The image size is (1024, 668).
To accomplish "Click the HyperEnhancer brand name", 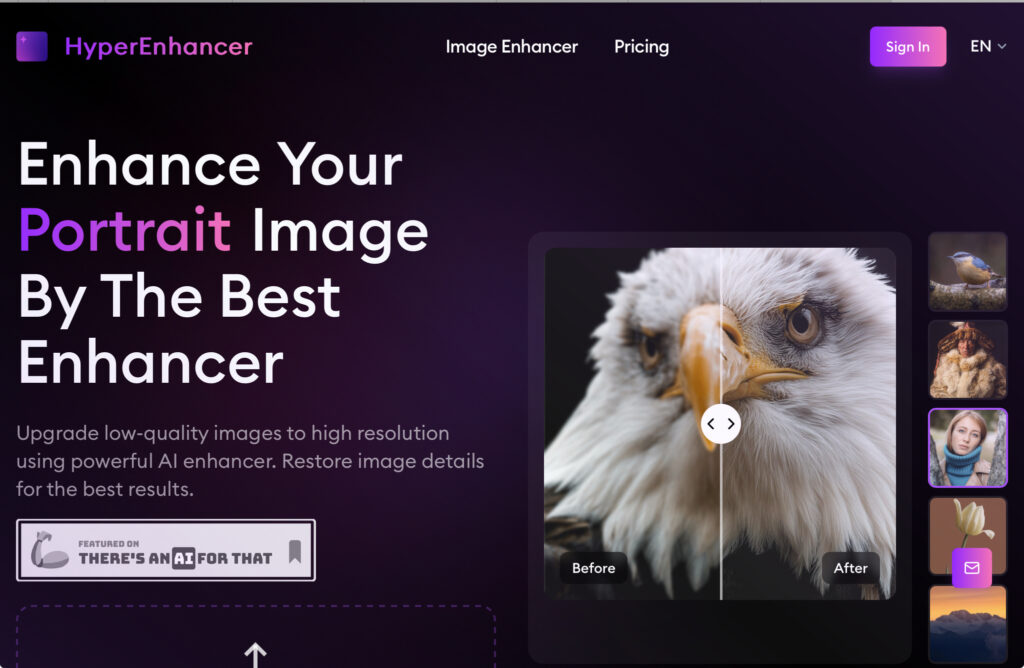I will (159, 46).
